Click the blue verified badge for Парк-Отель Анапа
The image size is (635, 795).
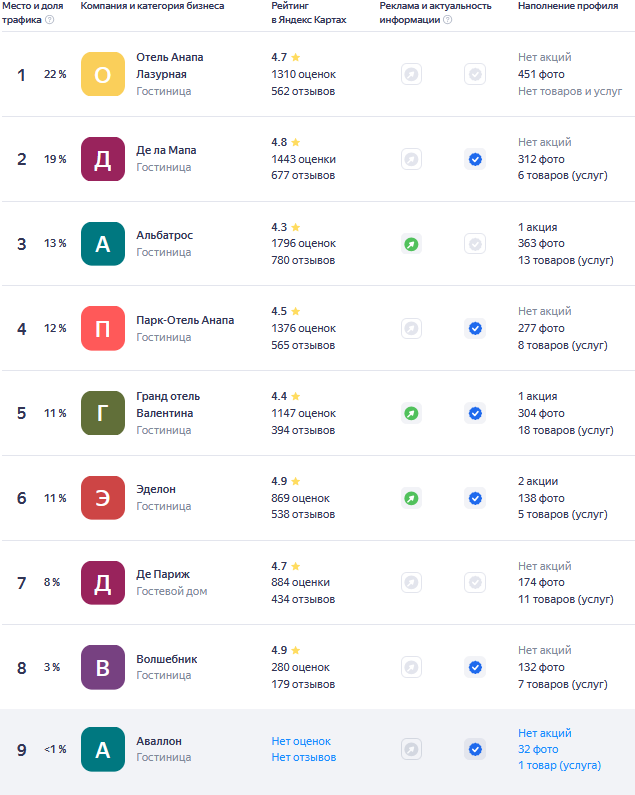coord(475,329)
